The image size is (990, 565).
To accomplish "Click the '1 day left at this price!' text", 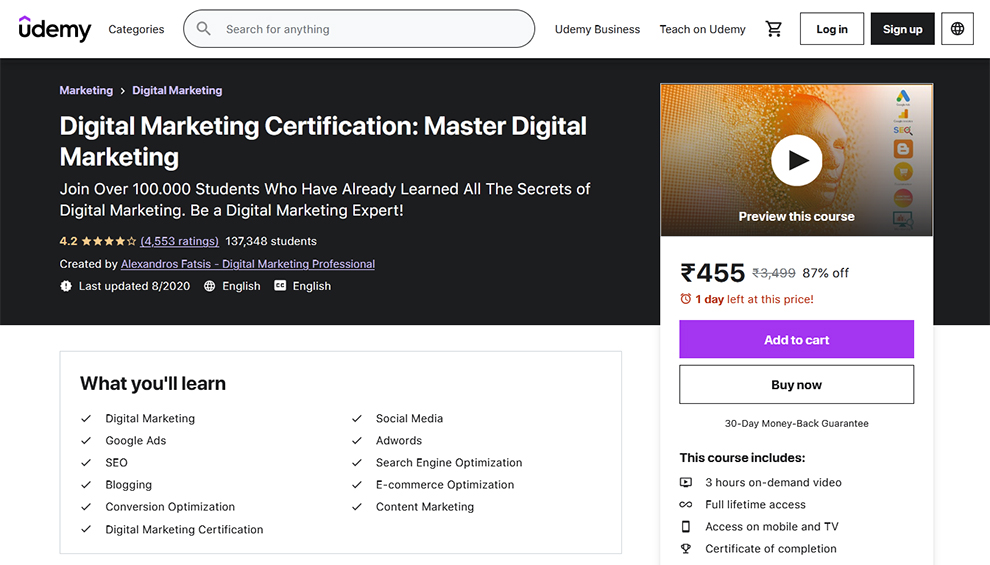I will [754, 299].
